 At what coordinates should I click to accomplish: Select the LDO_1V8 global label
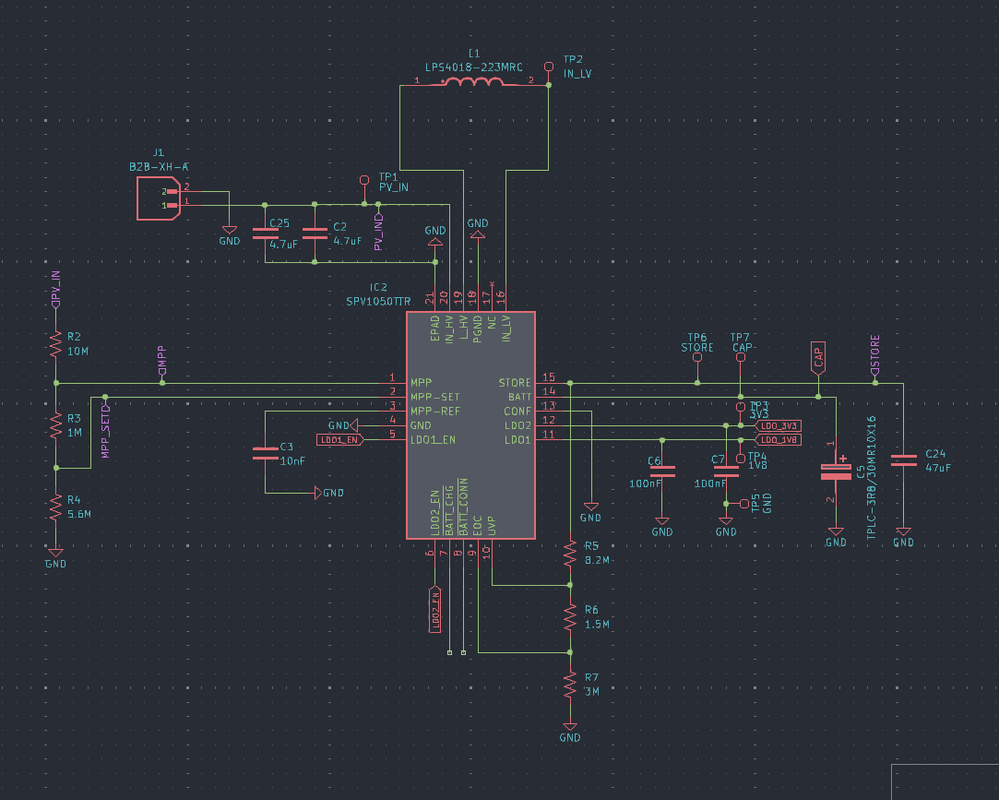[x=777, y=440]
